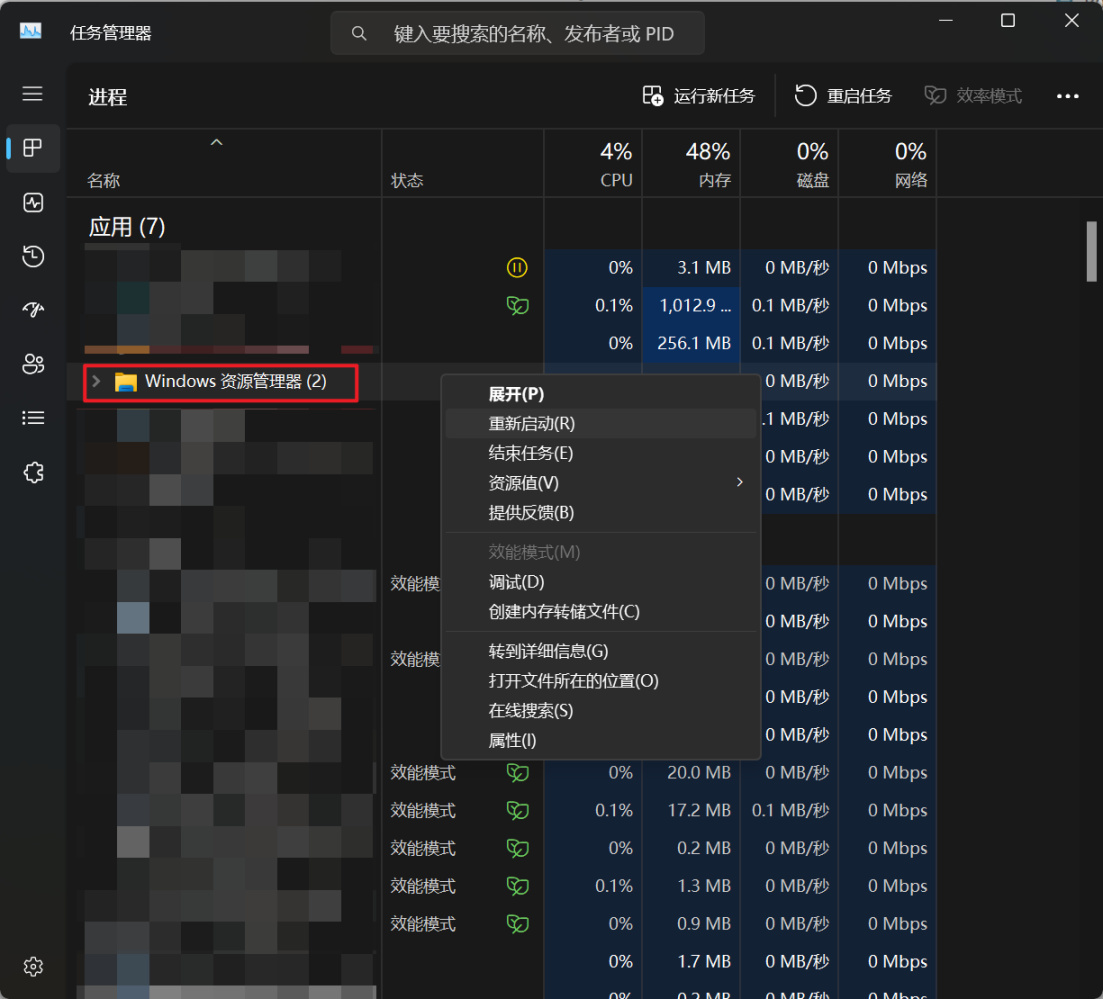The image size is (1103, 999).
Task: Choose 重新启动(R) in context menu
Action: [601, 424]
